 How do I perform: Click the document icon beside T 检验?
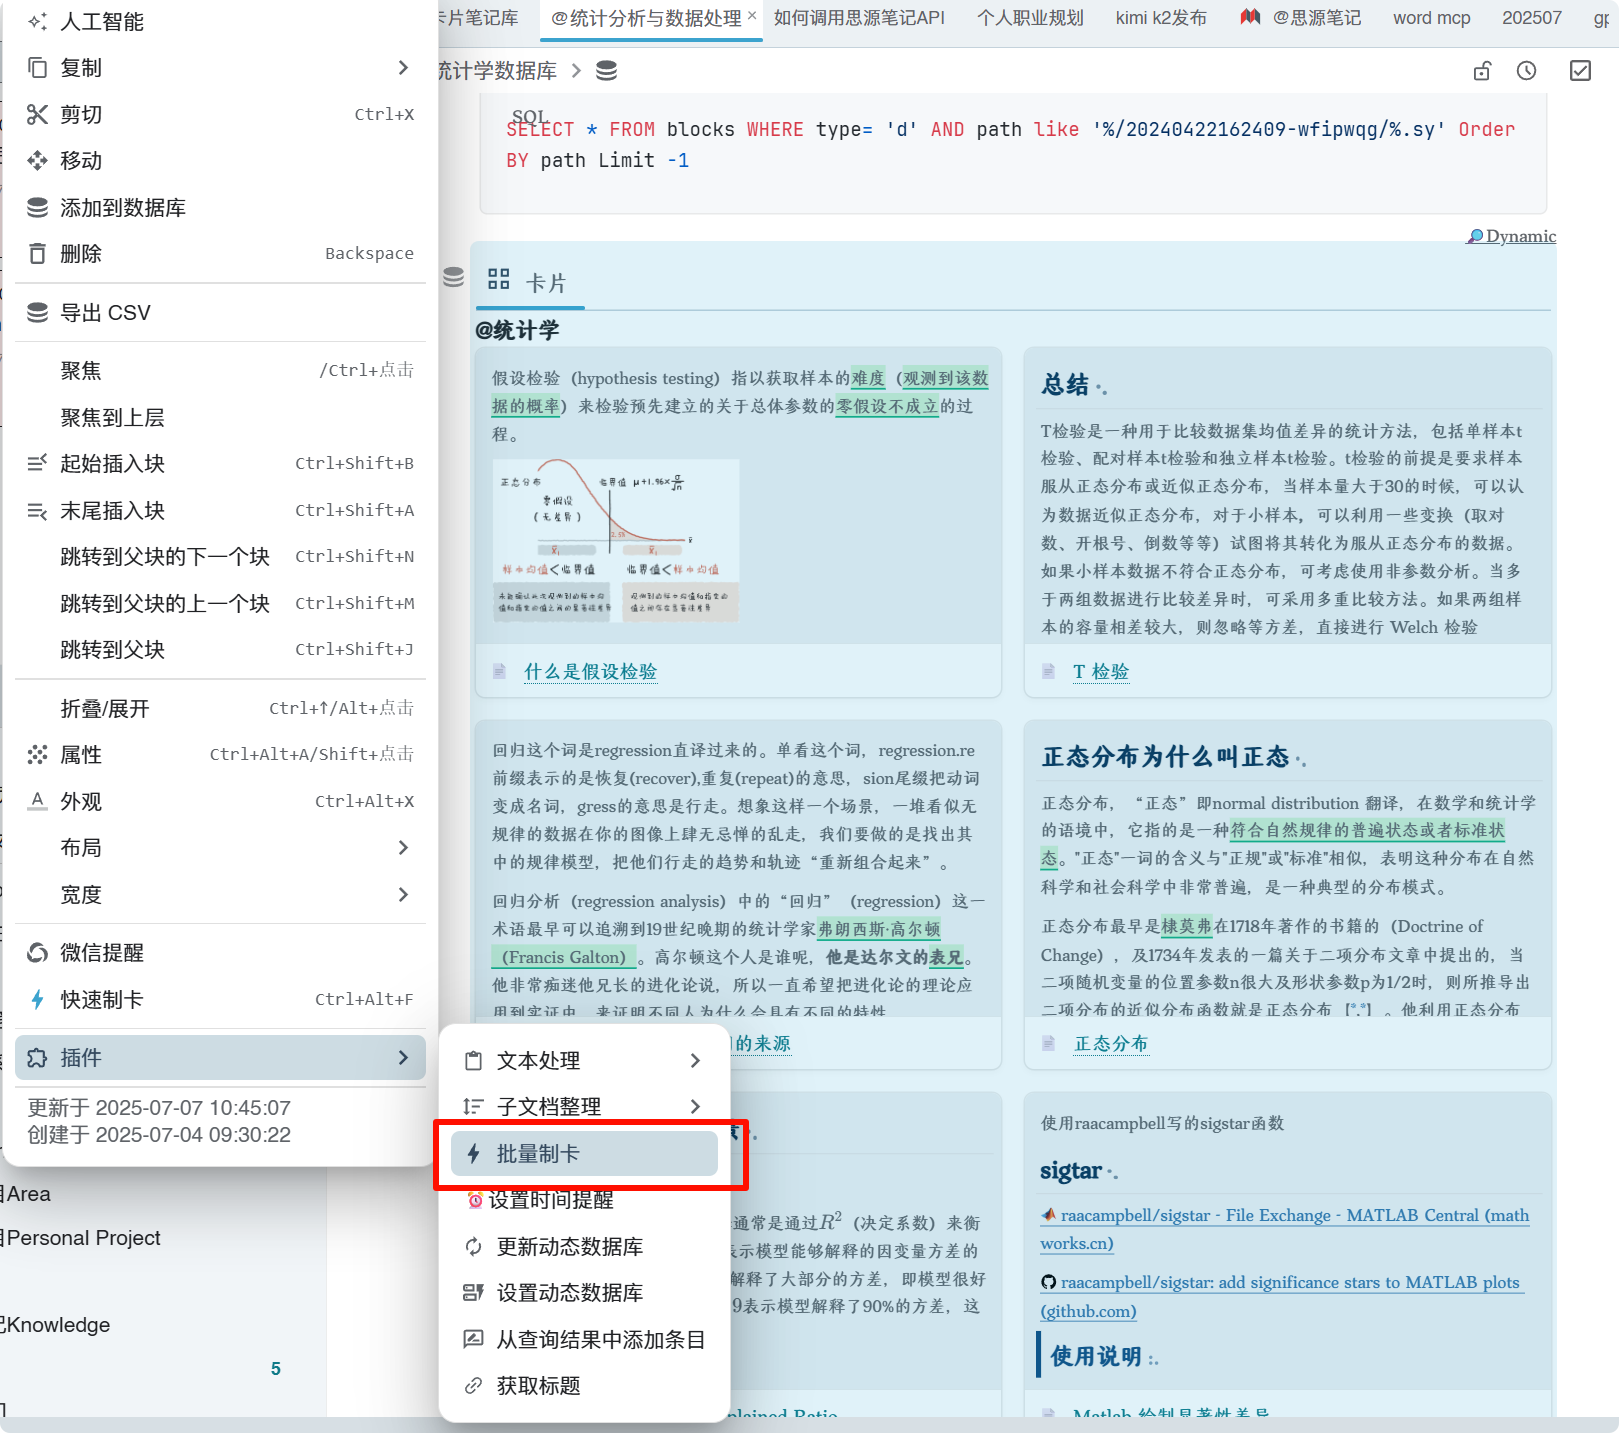1048,671
